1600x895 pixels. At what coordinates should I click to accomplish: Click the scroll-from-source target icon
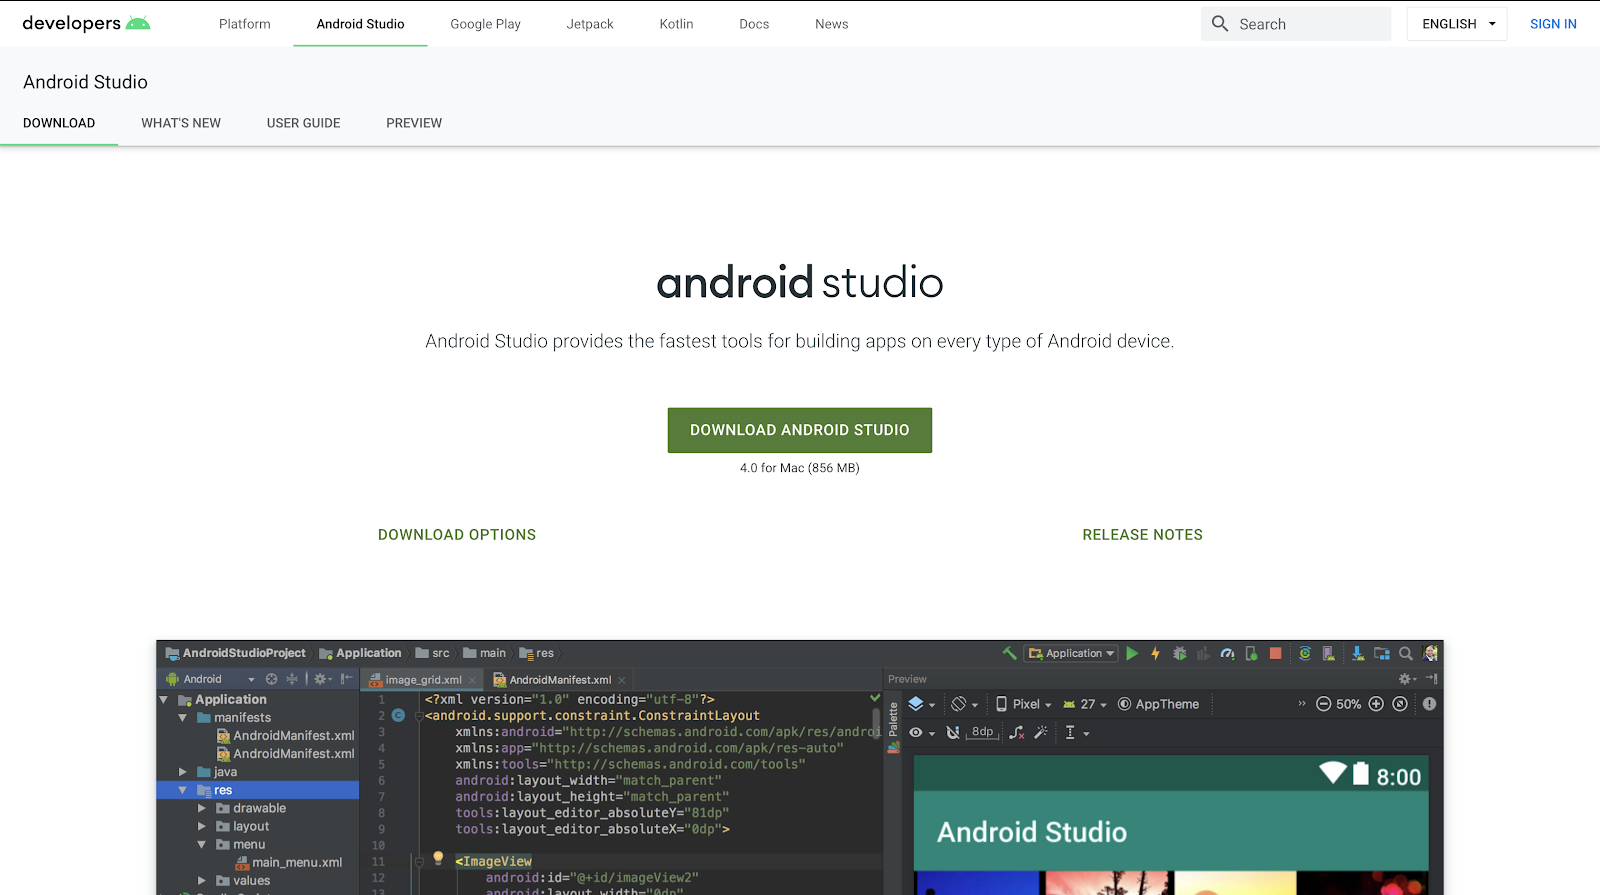pyautogui.click(x=271, y=679)
